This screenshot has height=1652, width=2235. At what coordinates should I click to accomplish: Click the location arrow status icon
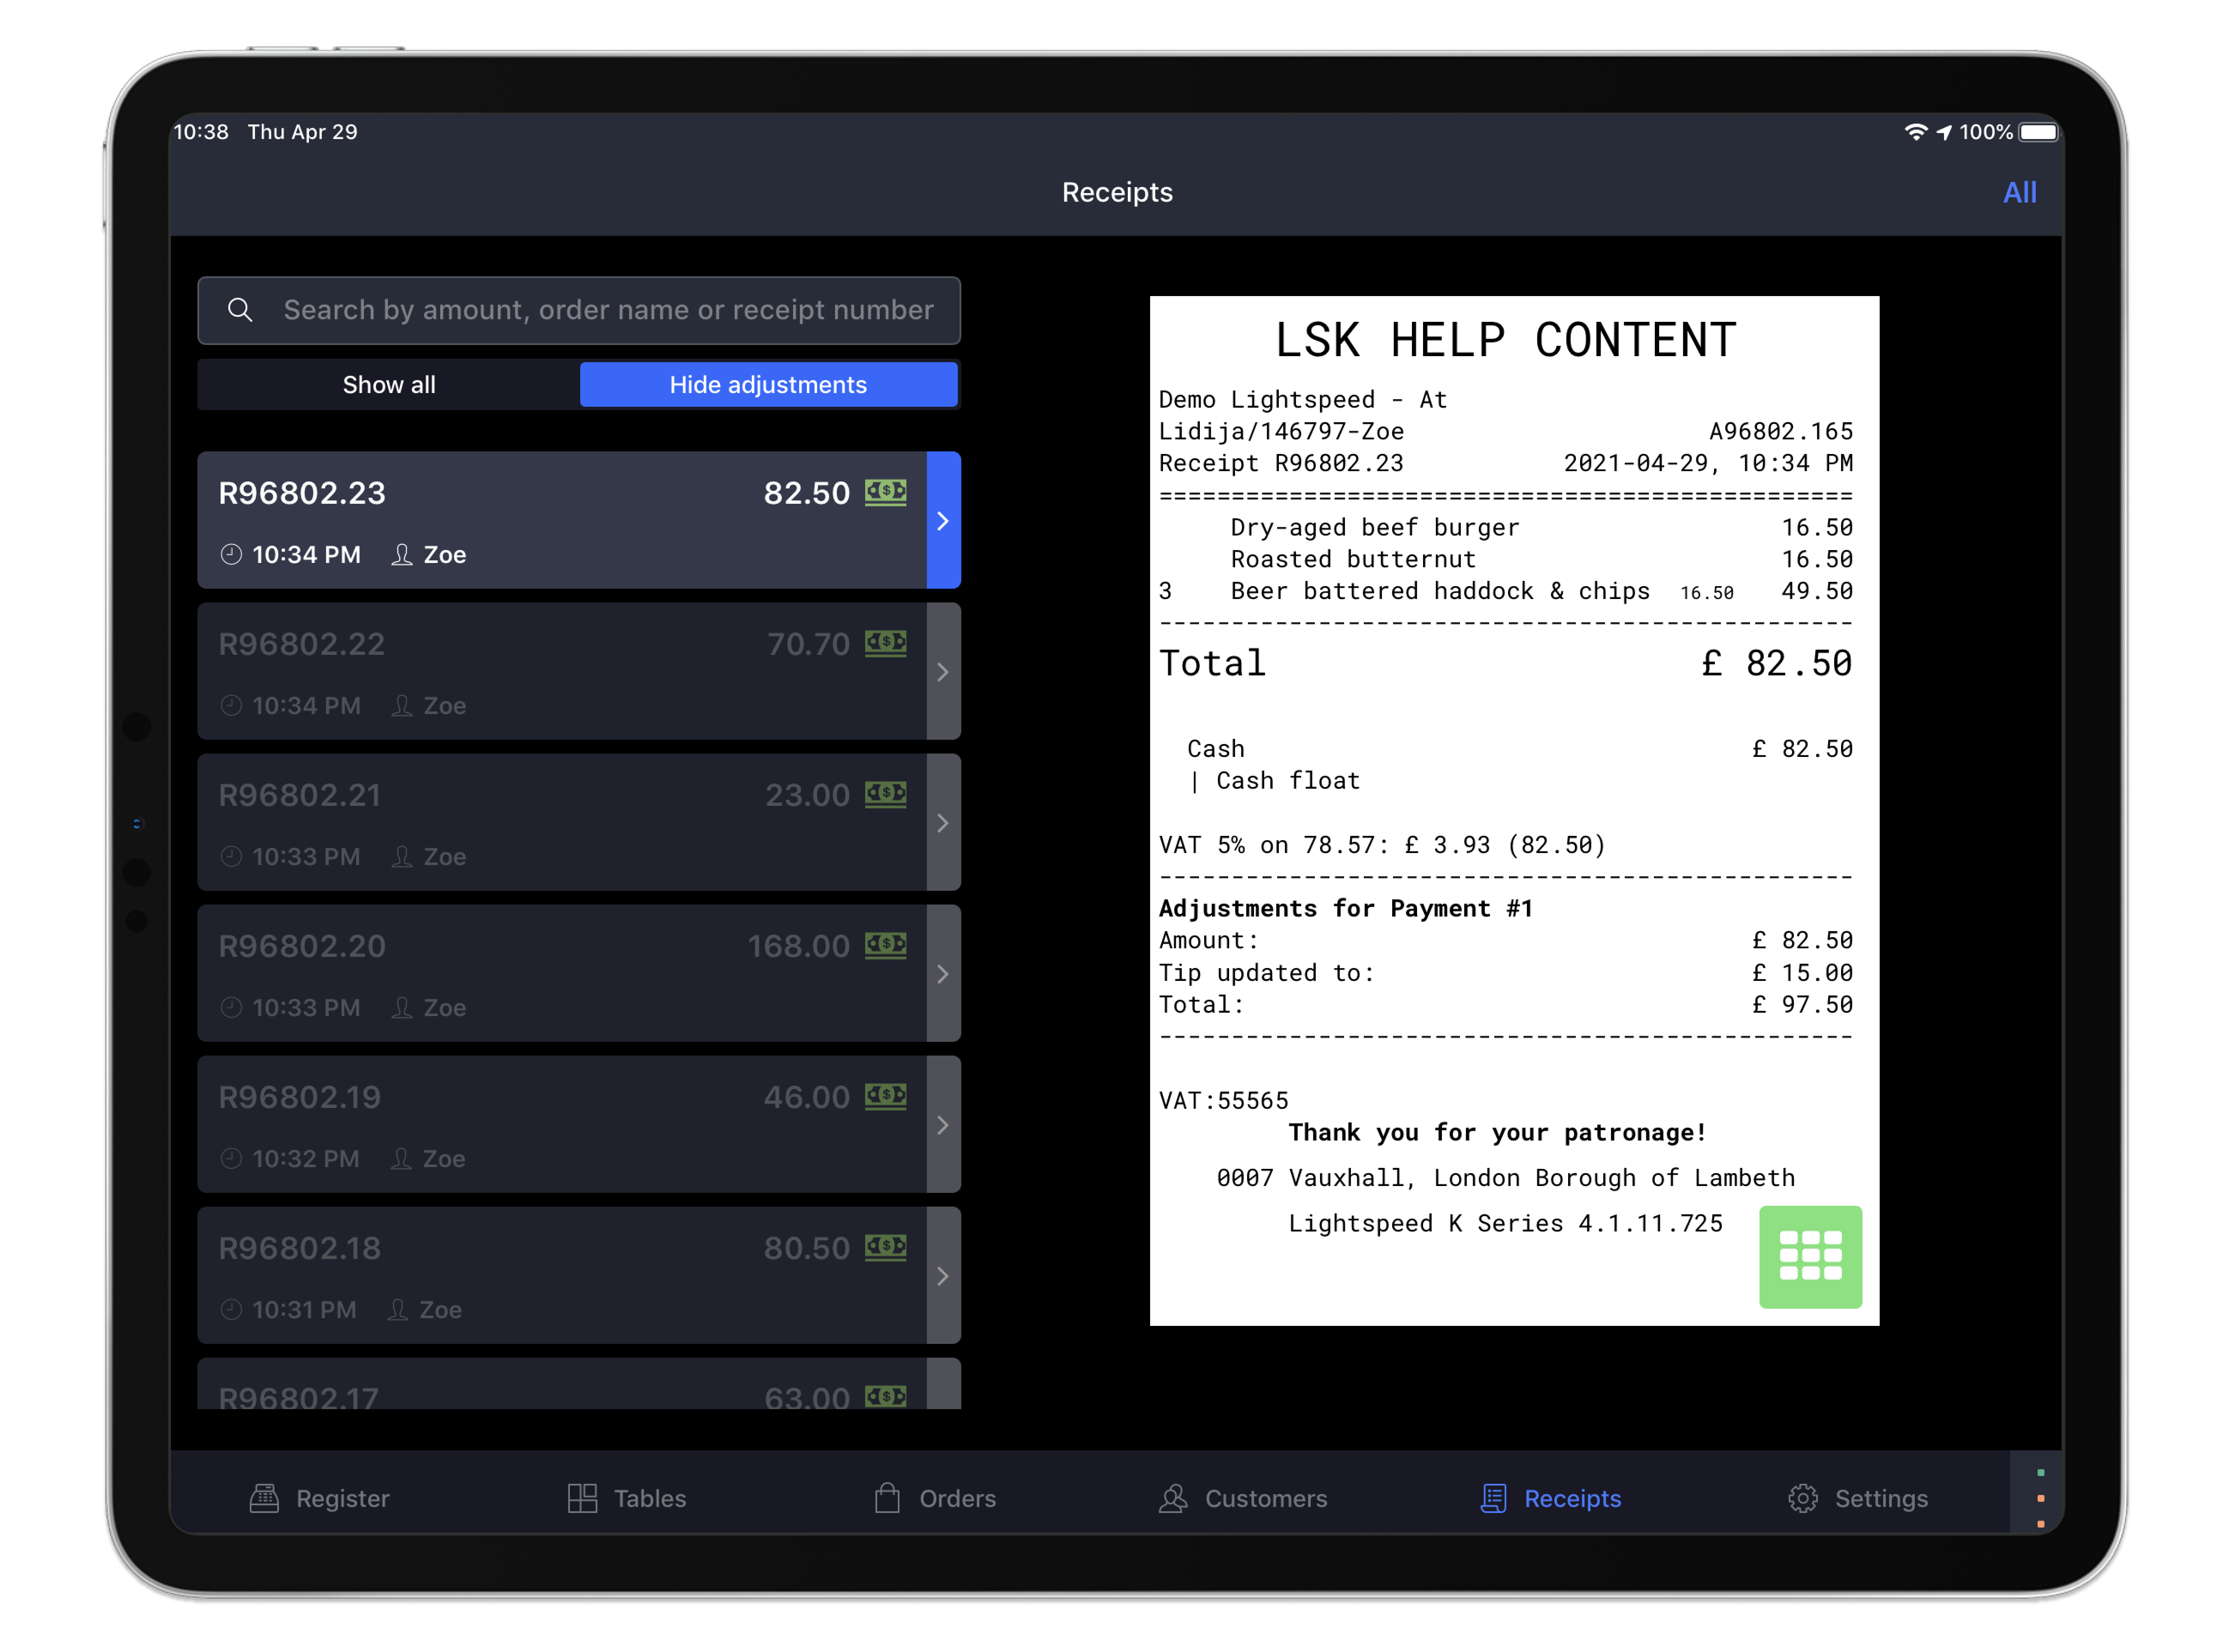coord(1944,132)
